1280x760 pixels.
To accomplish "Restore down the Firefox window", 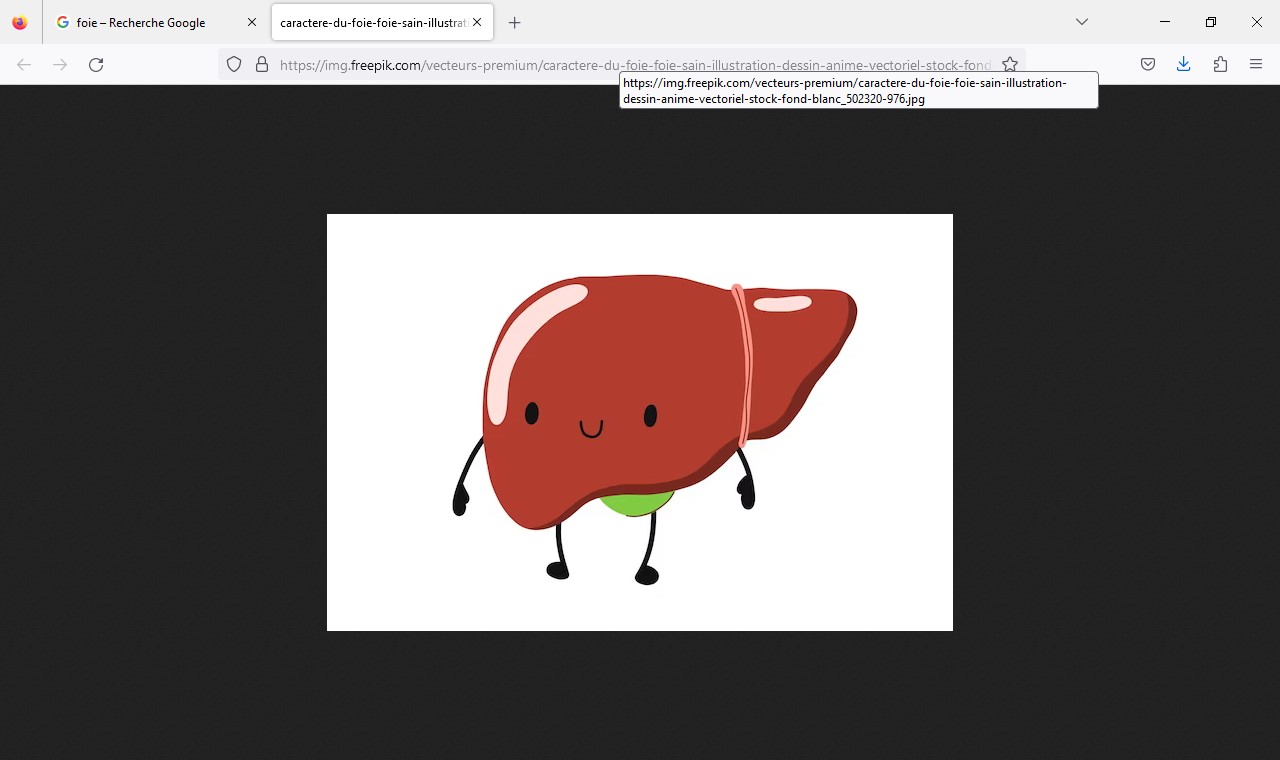I will point(1211,22).
